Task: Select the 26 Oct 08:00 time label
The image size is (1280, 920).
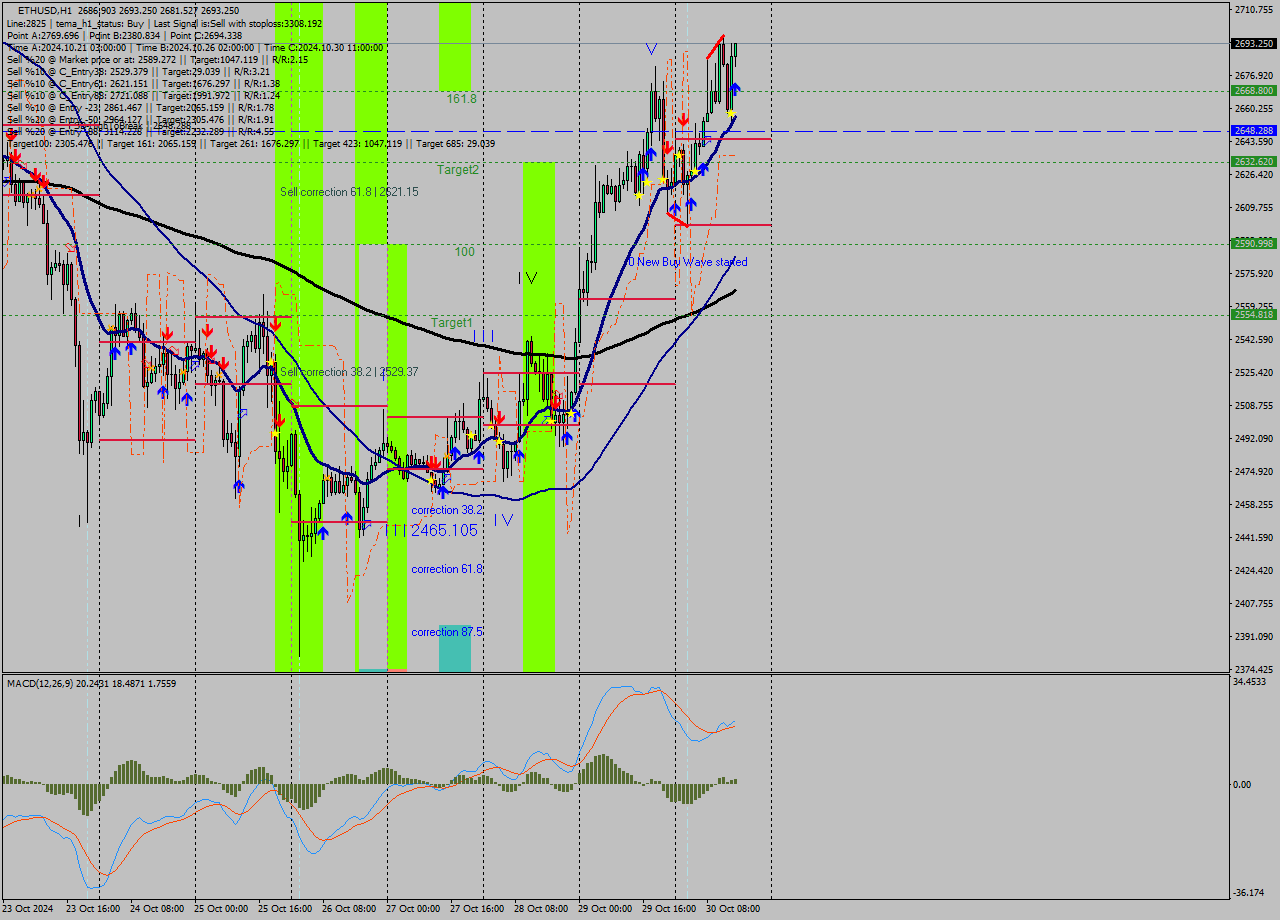Action: pos(349,909)
